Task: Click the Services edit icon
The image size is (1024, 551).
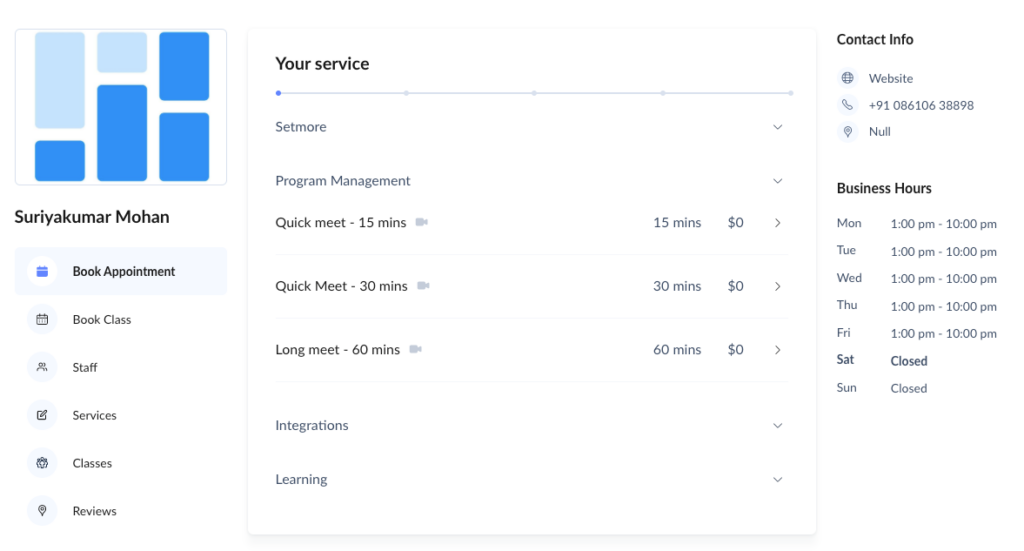Action: tap(42, 415)
